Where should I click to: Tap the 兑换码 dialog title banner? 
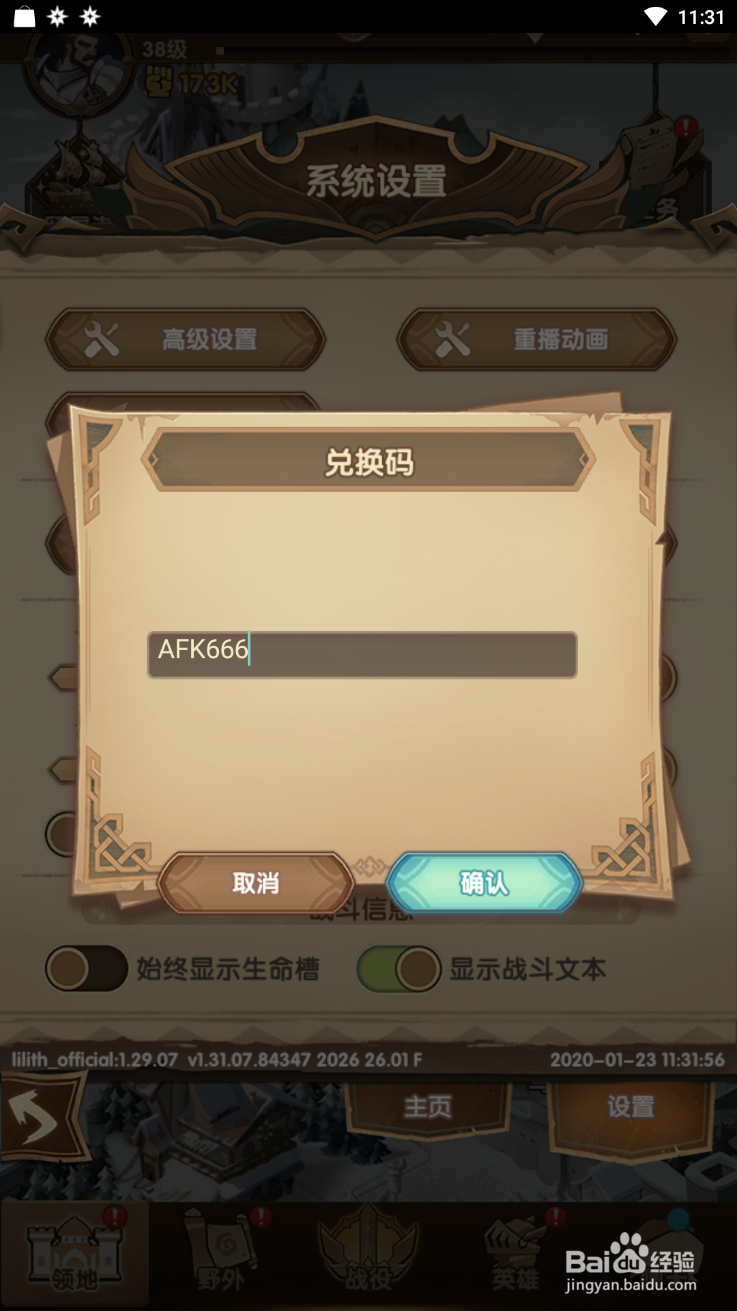pos(369,462)
